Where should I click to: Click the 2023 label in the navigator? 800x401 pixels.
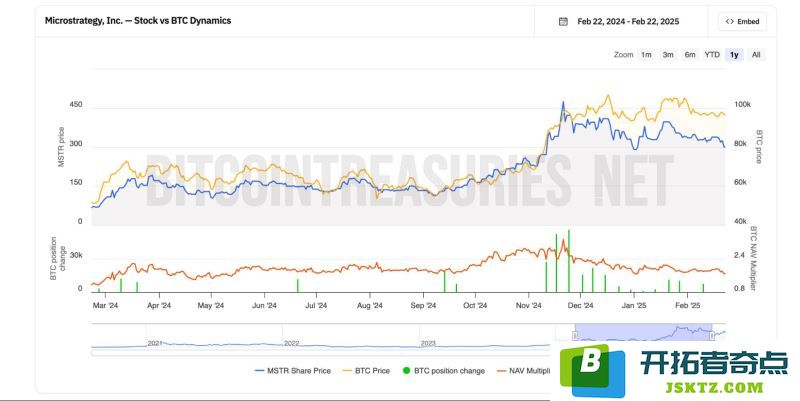pyautogui.click(x=428, y=343)
